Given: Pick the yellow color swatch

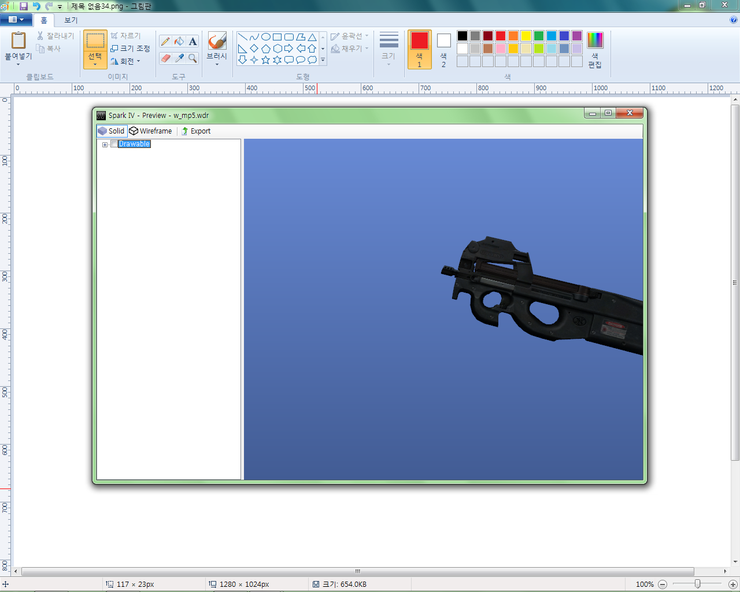Looking at the screenshot, I should coord(526,36).
